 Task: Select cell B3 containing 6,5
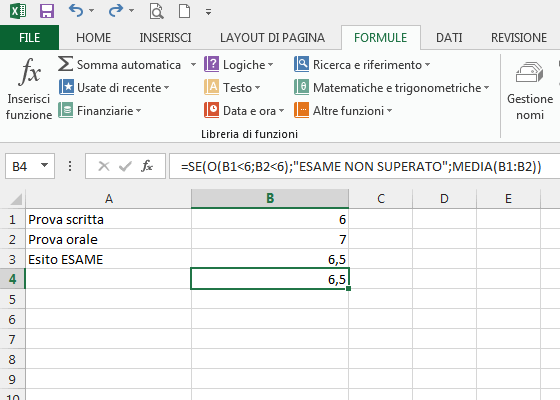[270, 259]
